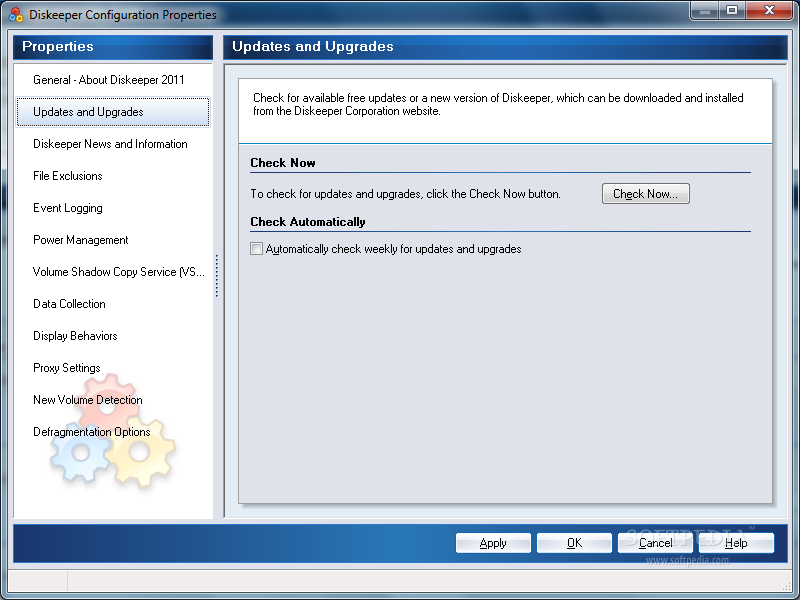Screen dimensions: 800x600
Task: Apply the configuration changes
Action: click(493, 543)
